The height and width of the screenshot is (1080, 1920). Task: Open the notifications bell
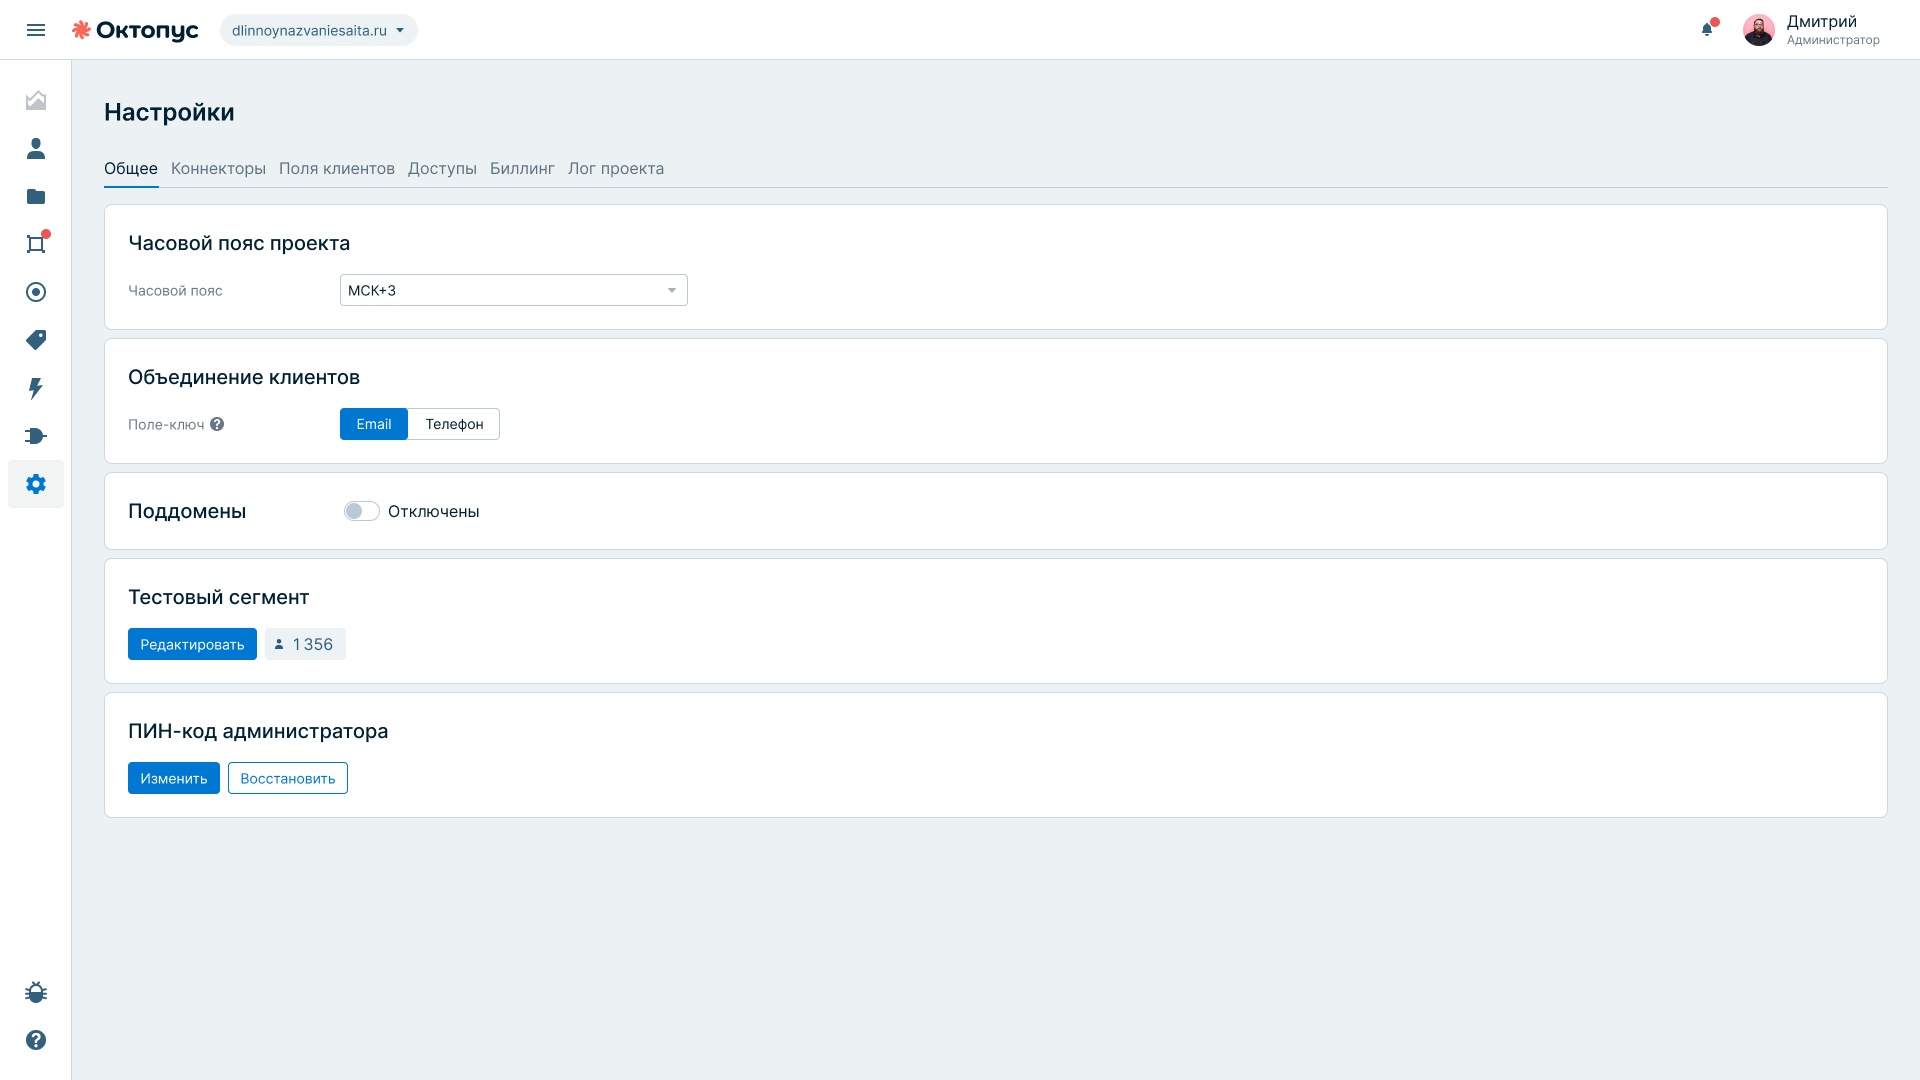pyautogui.click(x=1707, y=29)
